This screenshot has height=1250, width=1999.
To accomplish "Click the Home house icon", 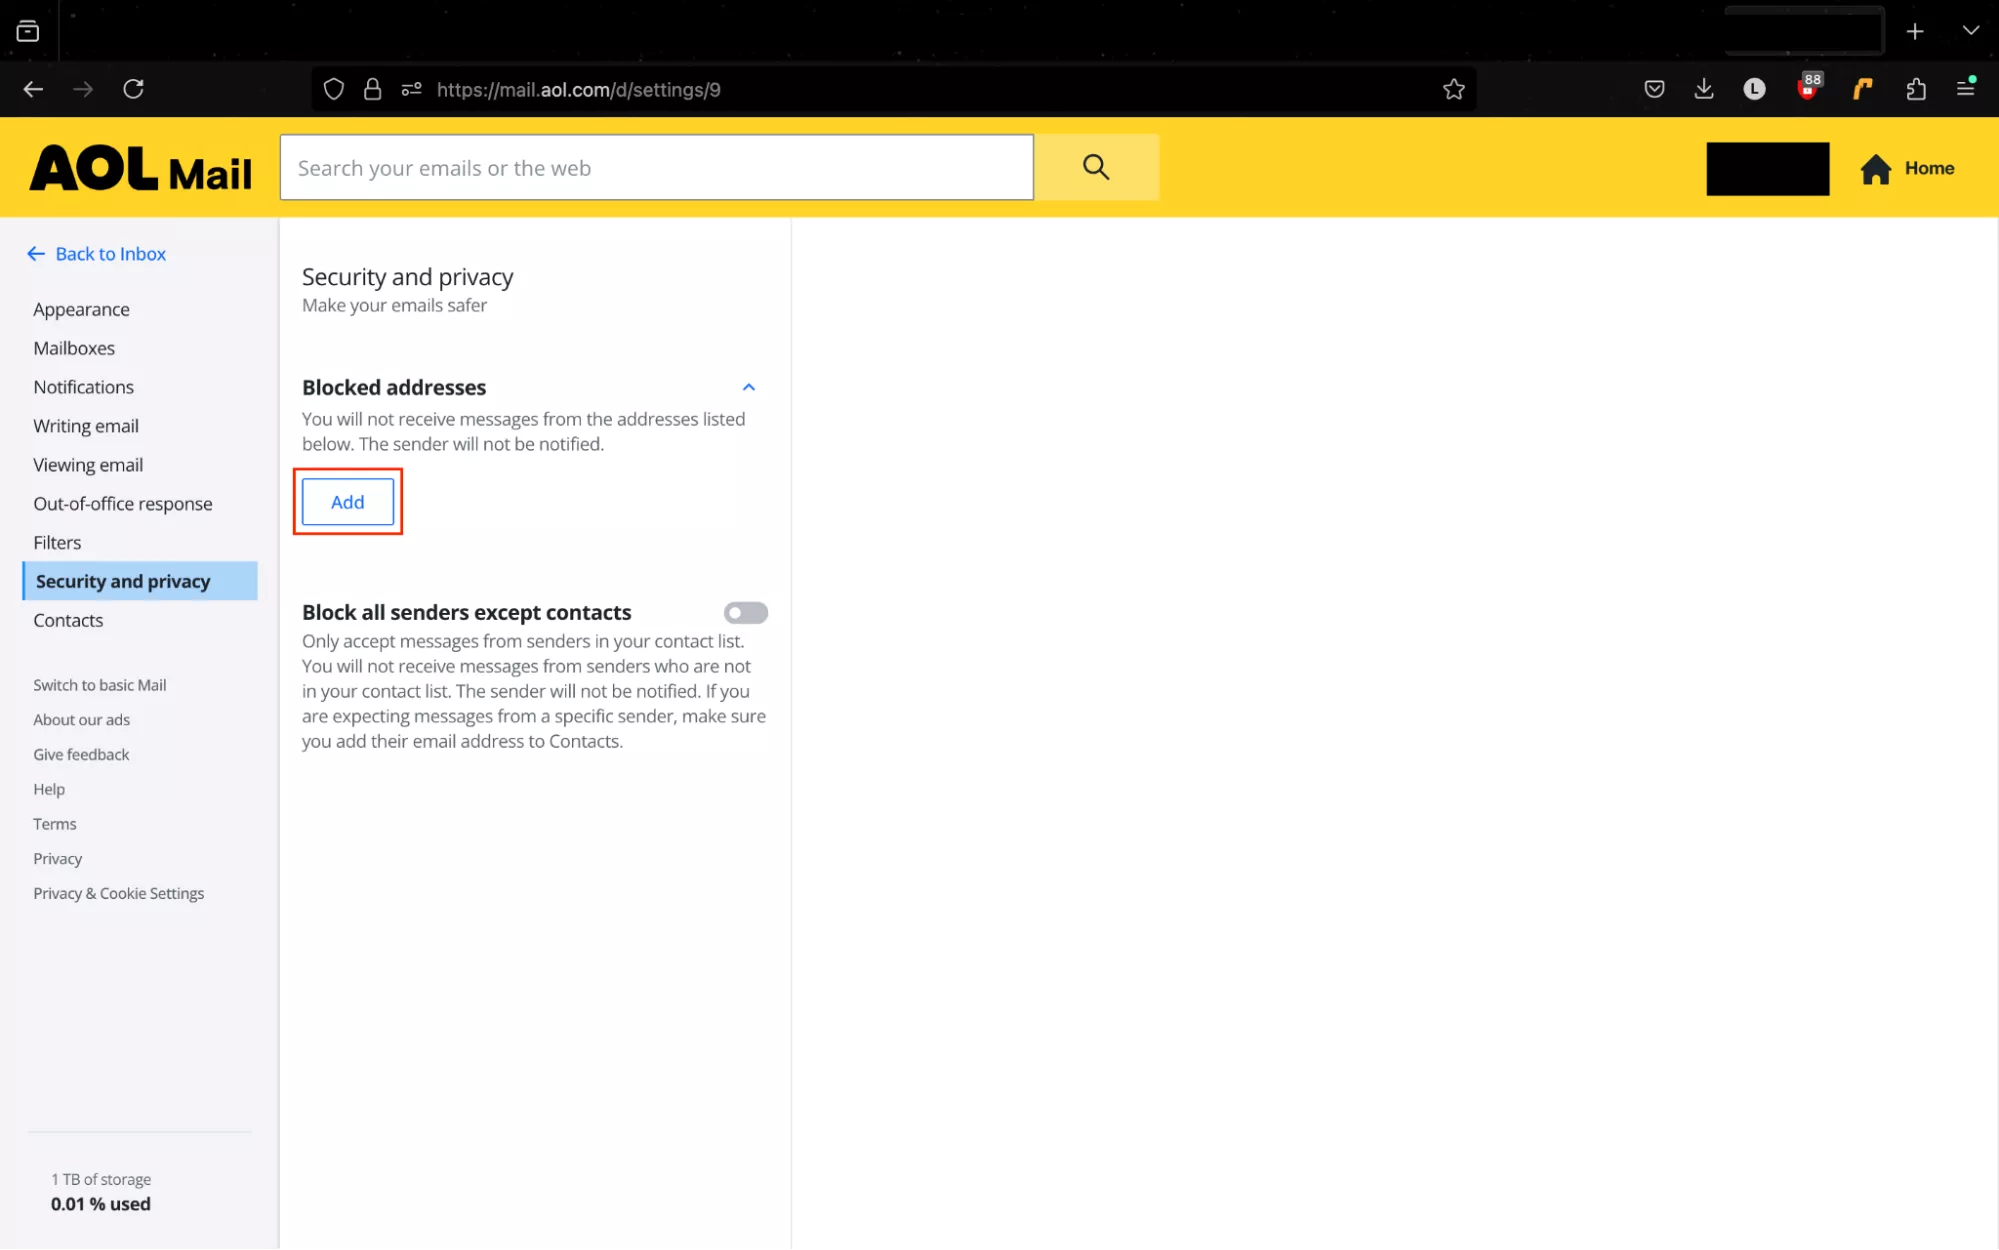I will pyautogui.click(x=1875, y=169).
